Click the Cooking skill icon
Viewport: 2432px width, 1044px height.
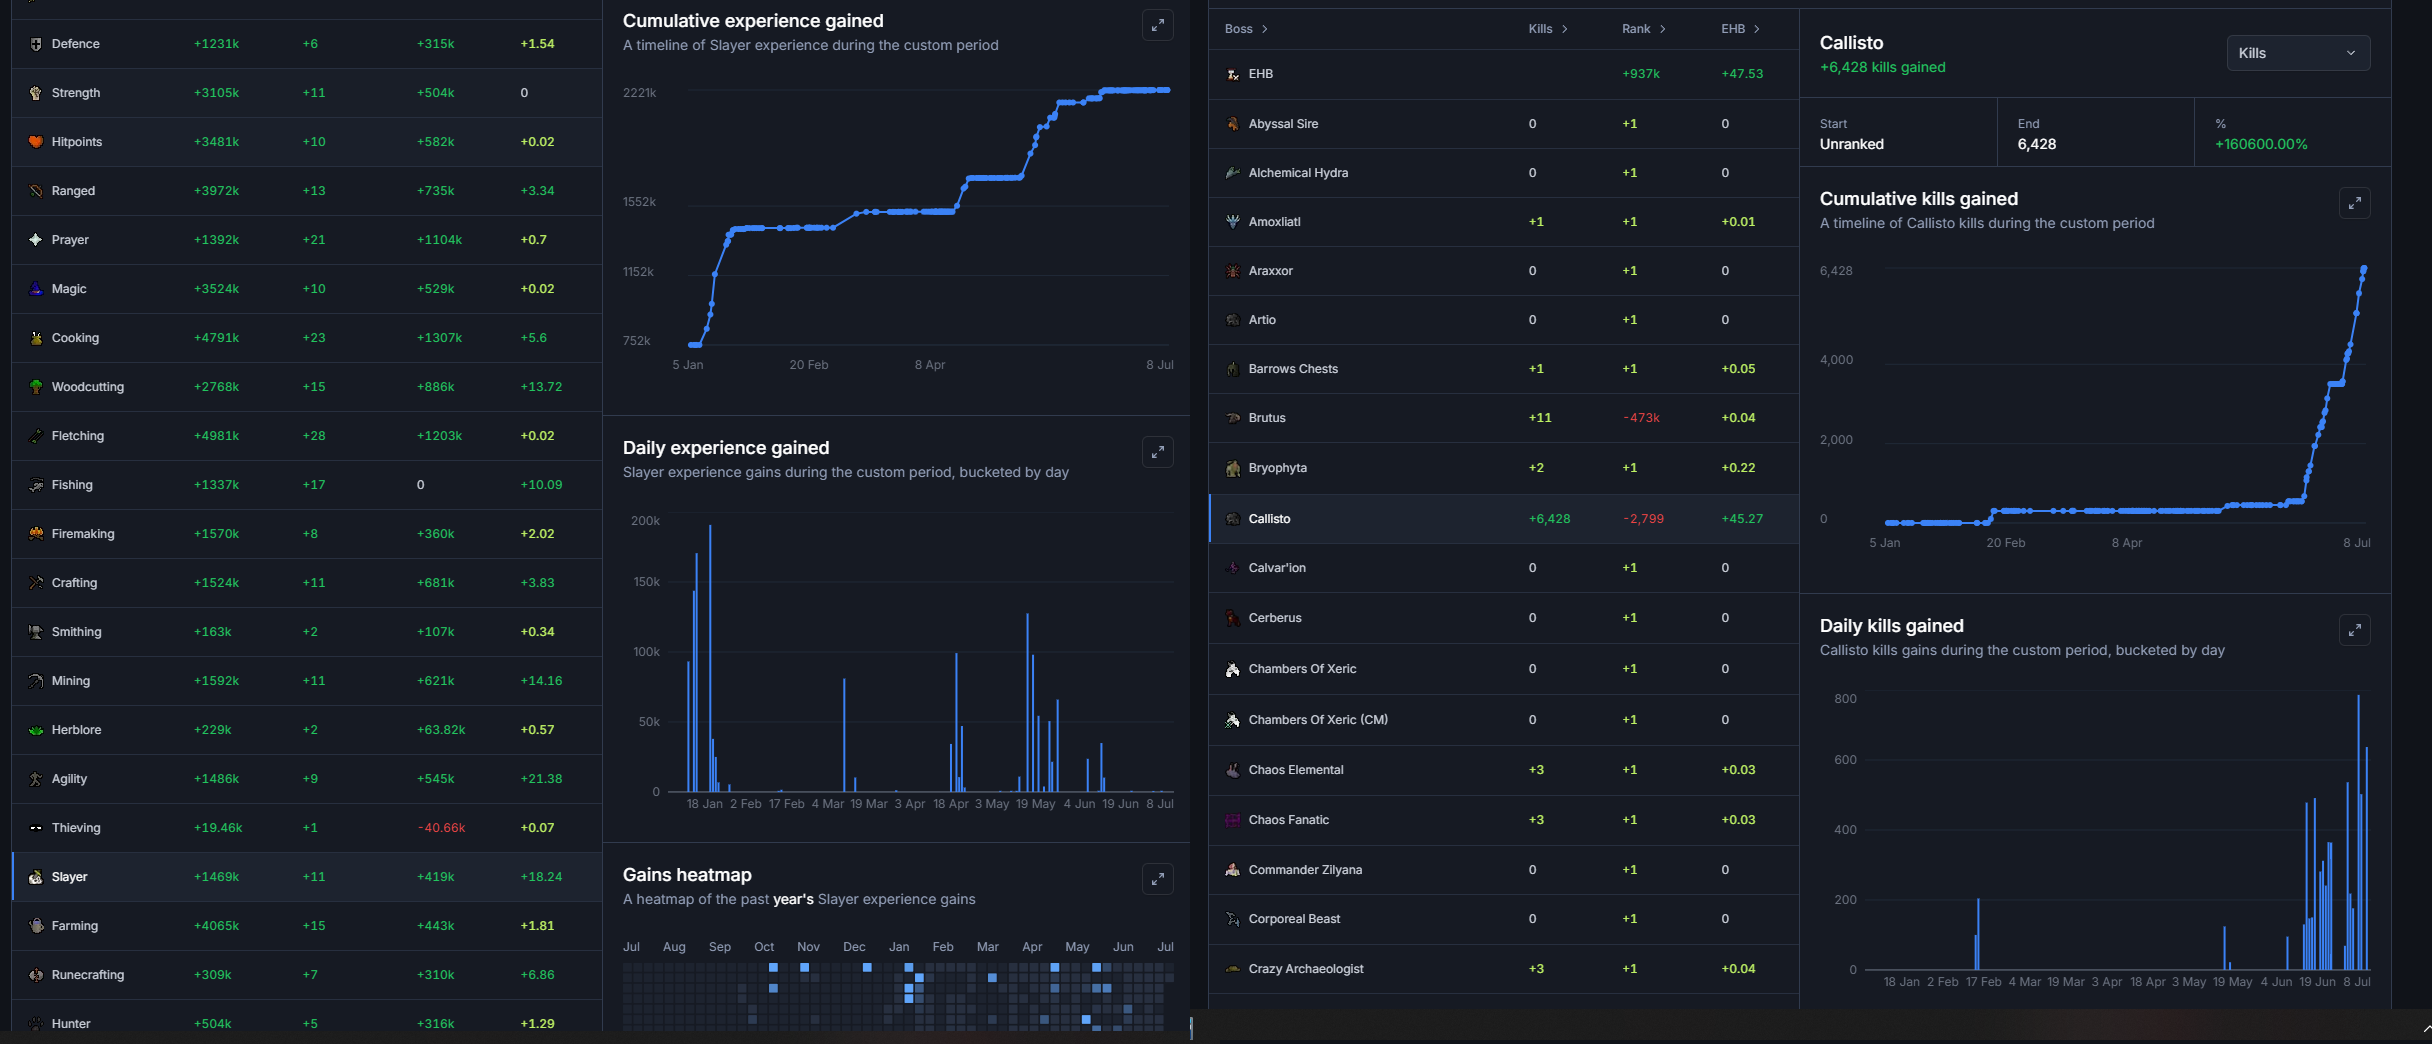click(36, 338)
